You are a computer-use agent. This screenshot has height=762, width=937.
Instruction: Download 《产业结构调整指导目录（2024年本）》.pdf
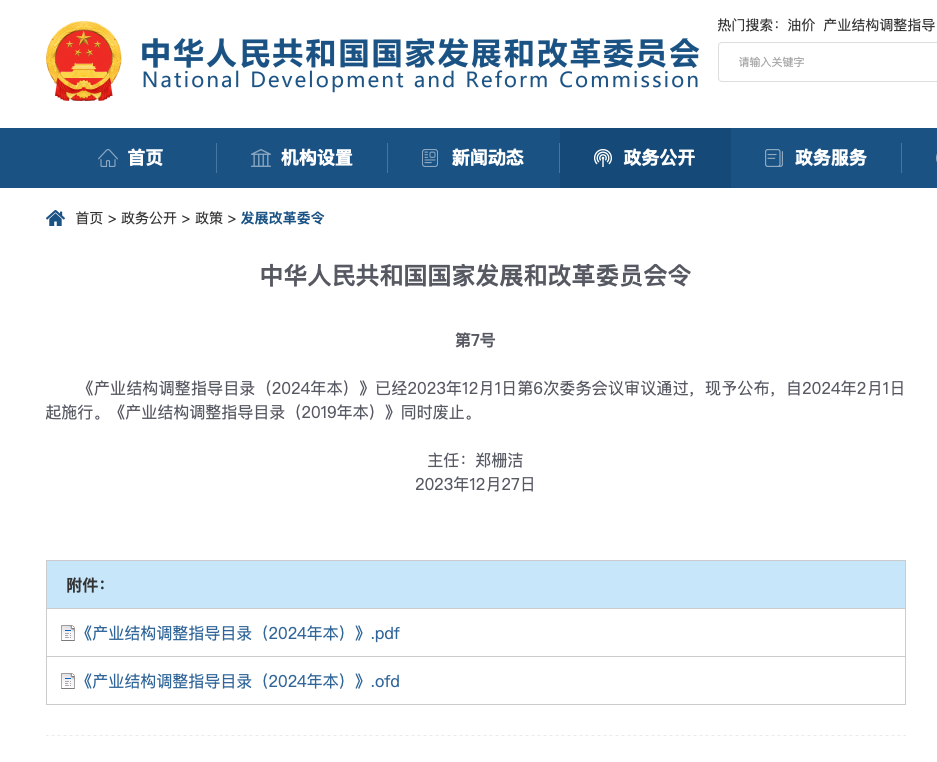coord(239,633)
